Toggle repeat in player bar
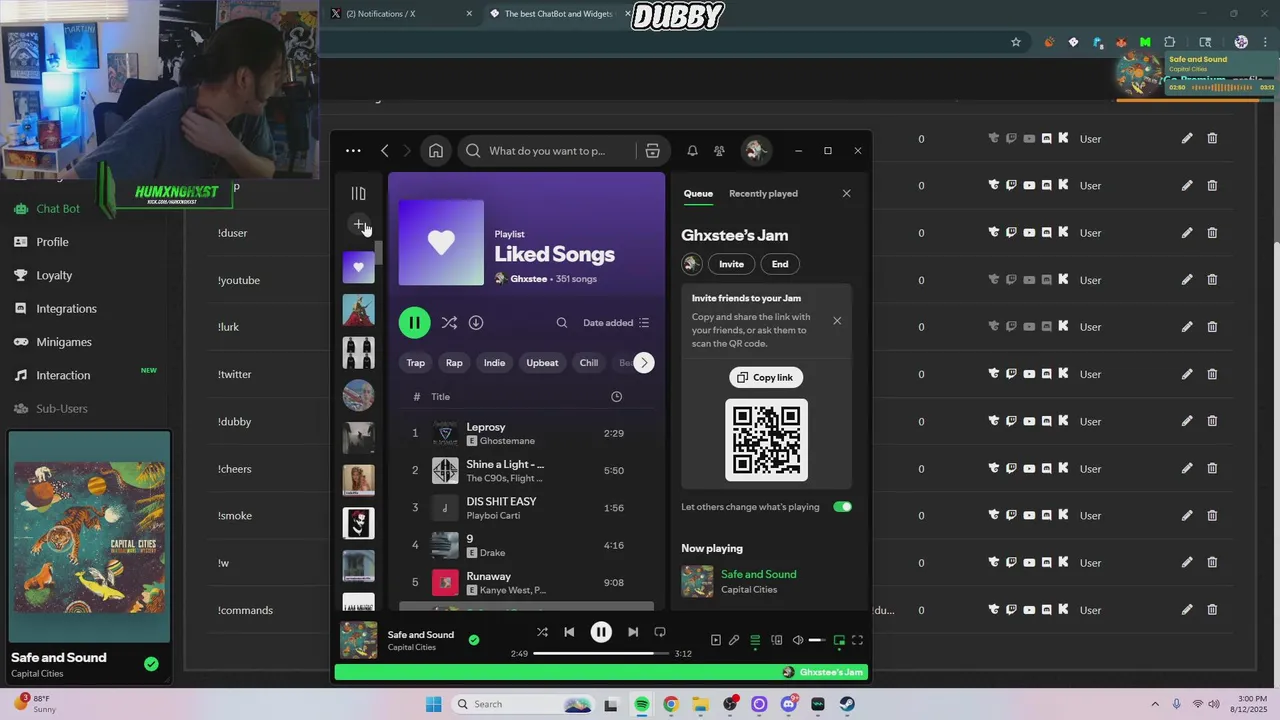 click(660, 632)
